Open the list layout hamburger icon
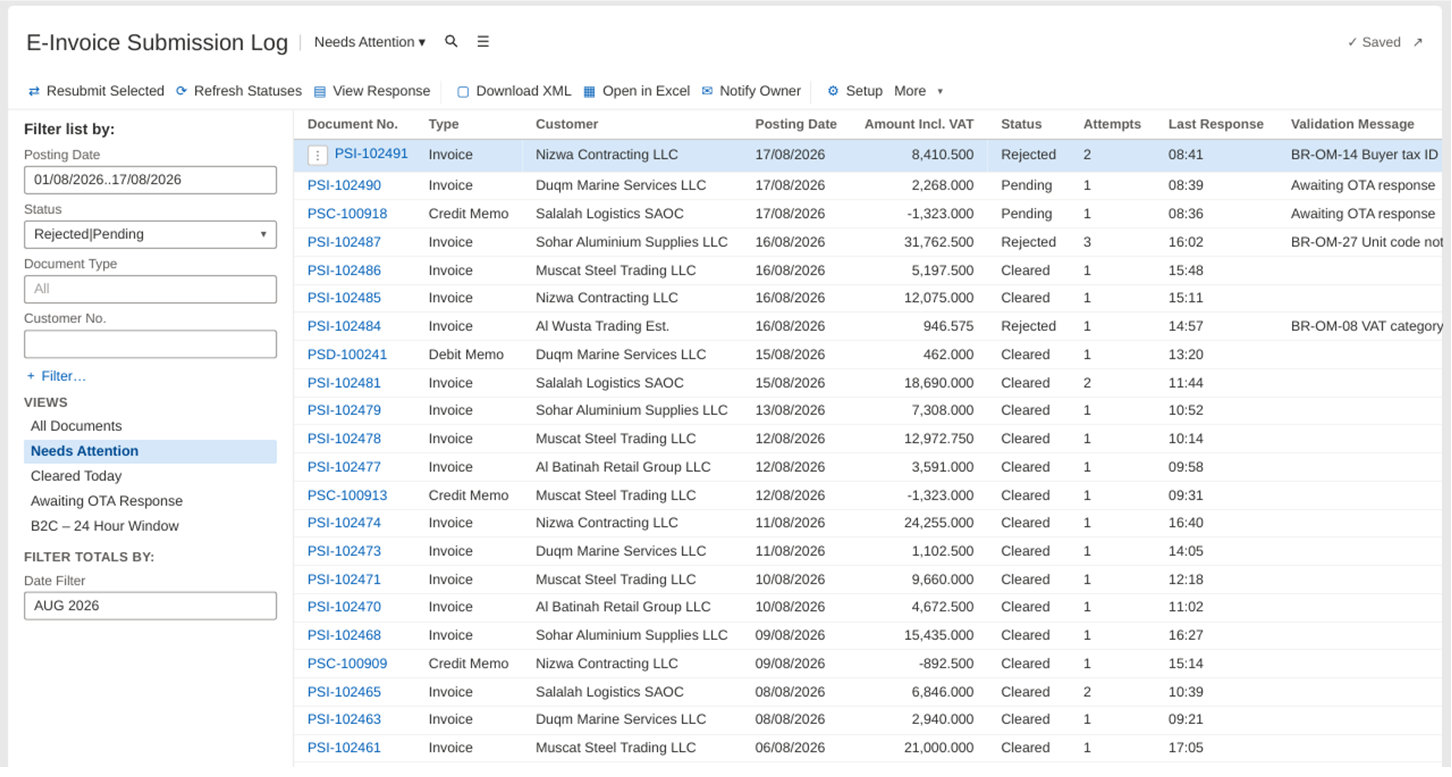This screenshot has width=1452, height=777. tap(483, 42)
